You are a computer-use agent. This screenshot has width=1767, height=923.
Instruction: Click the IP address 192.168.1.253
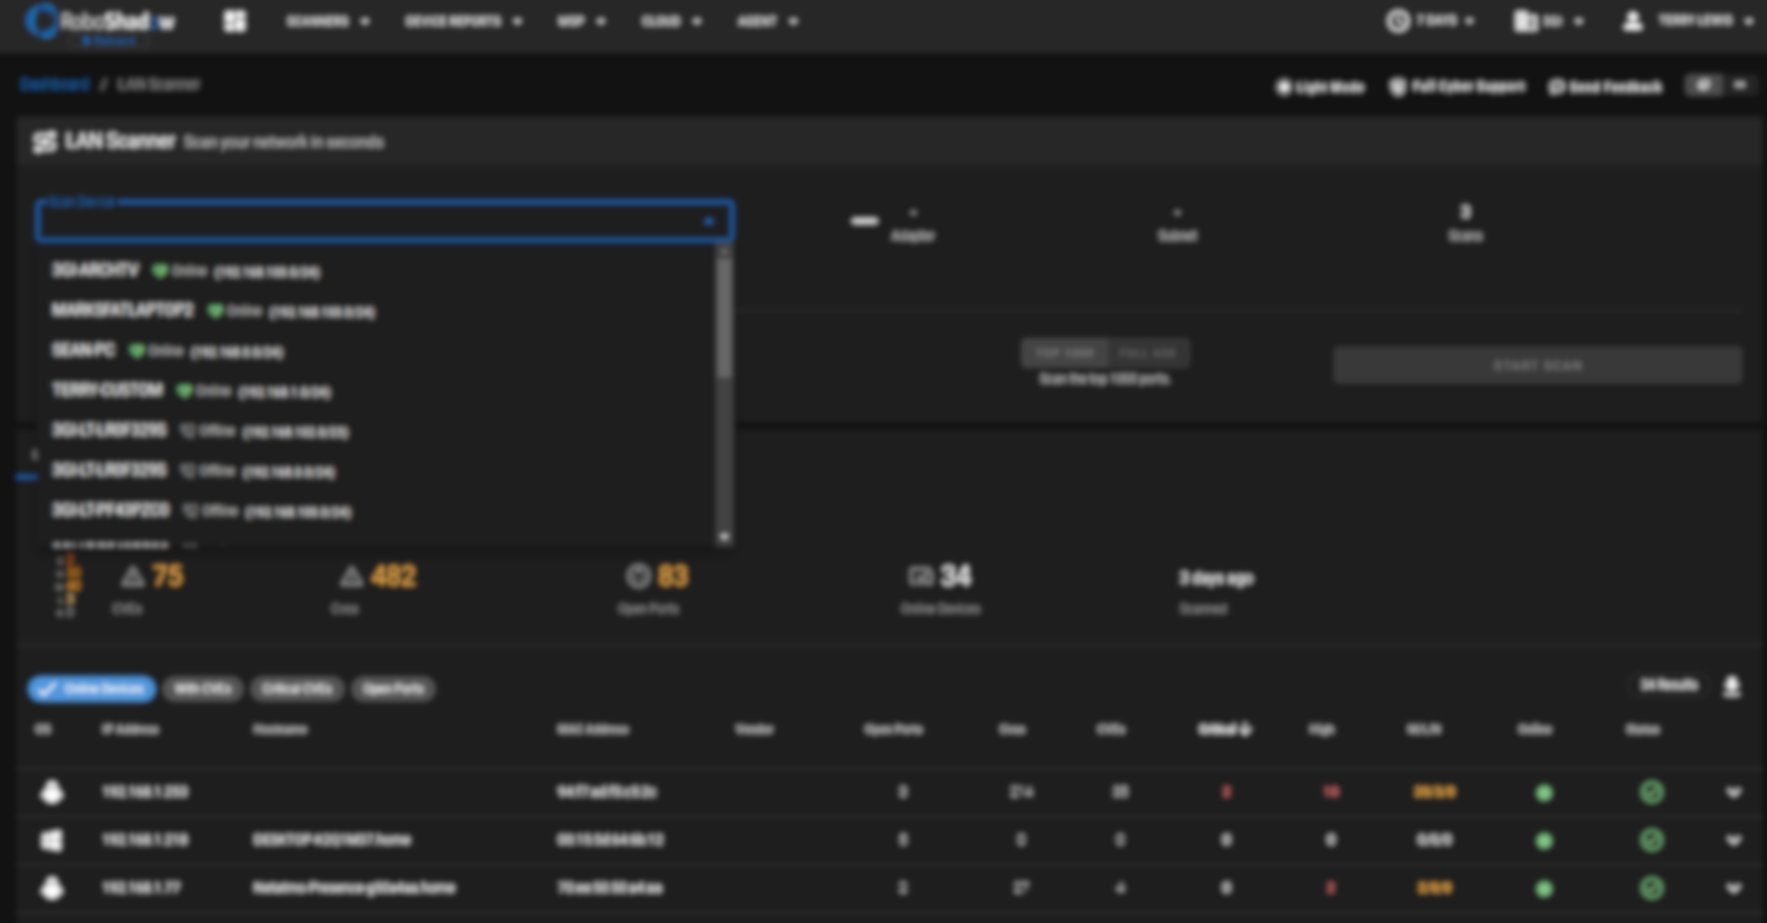(145, 792)
